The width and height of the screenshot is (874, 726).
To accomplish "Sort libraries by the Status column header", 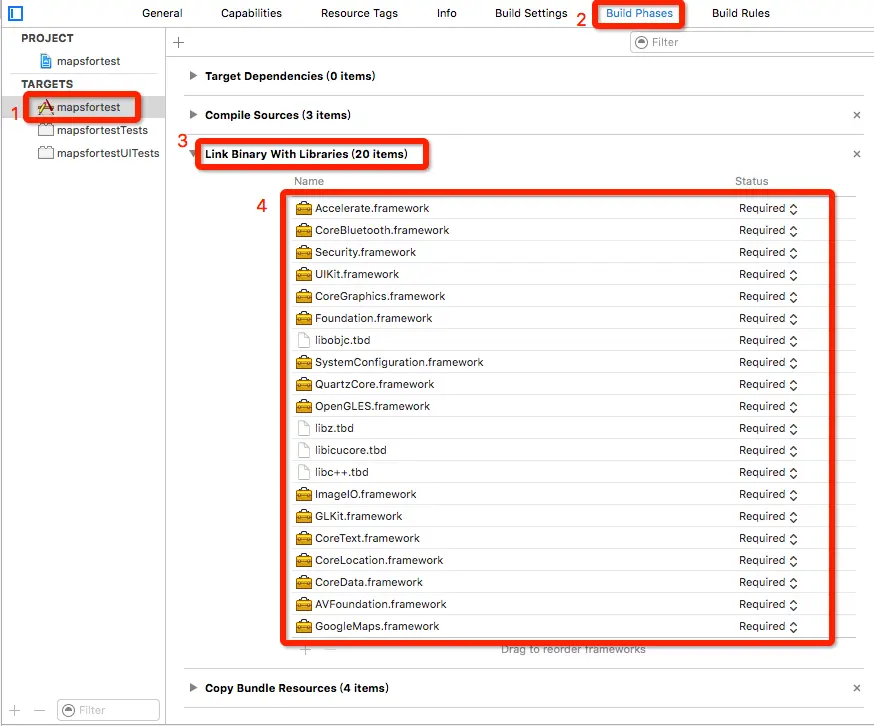I will (751, 181).
